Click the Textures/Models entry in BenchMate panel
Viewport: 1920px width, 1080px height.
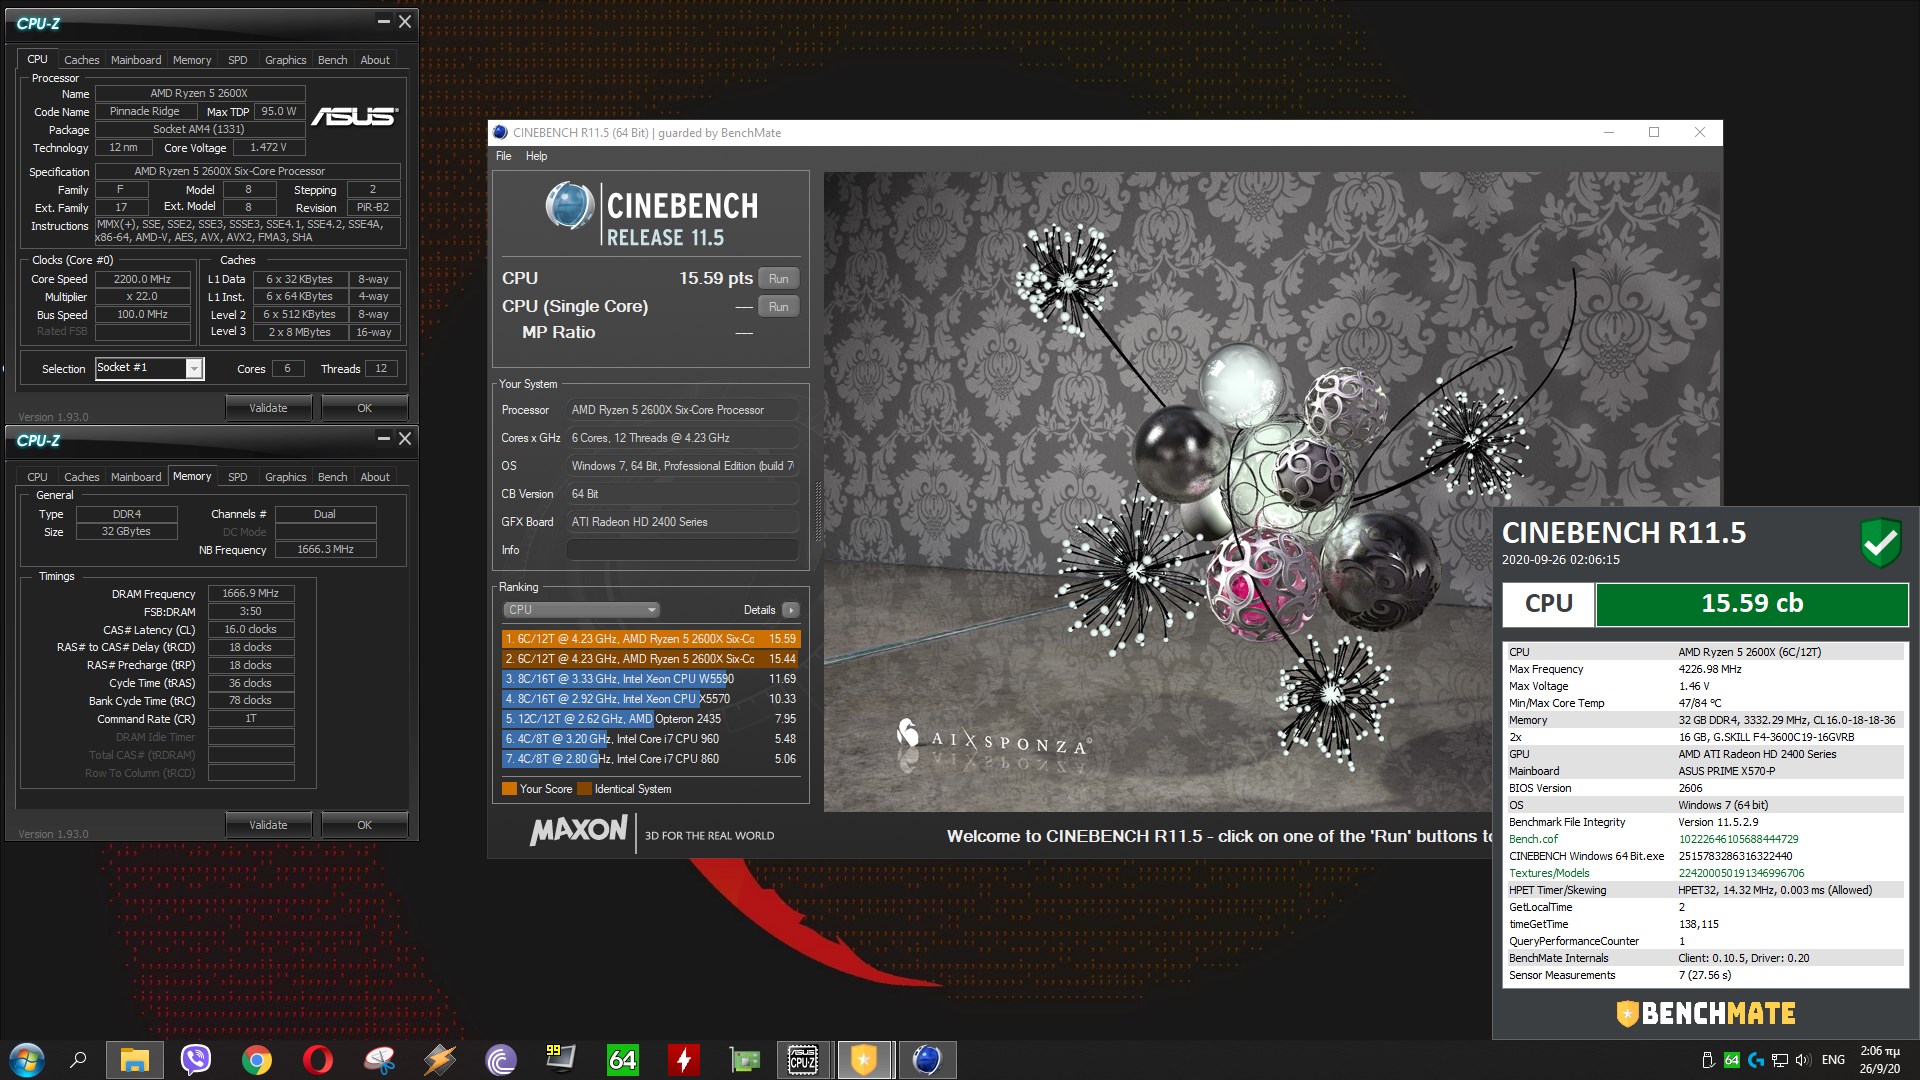pos(1549,873)
